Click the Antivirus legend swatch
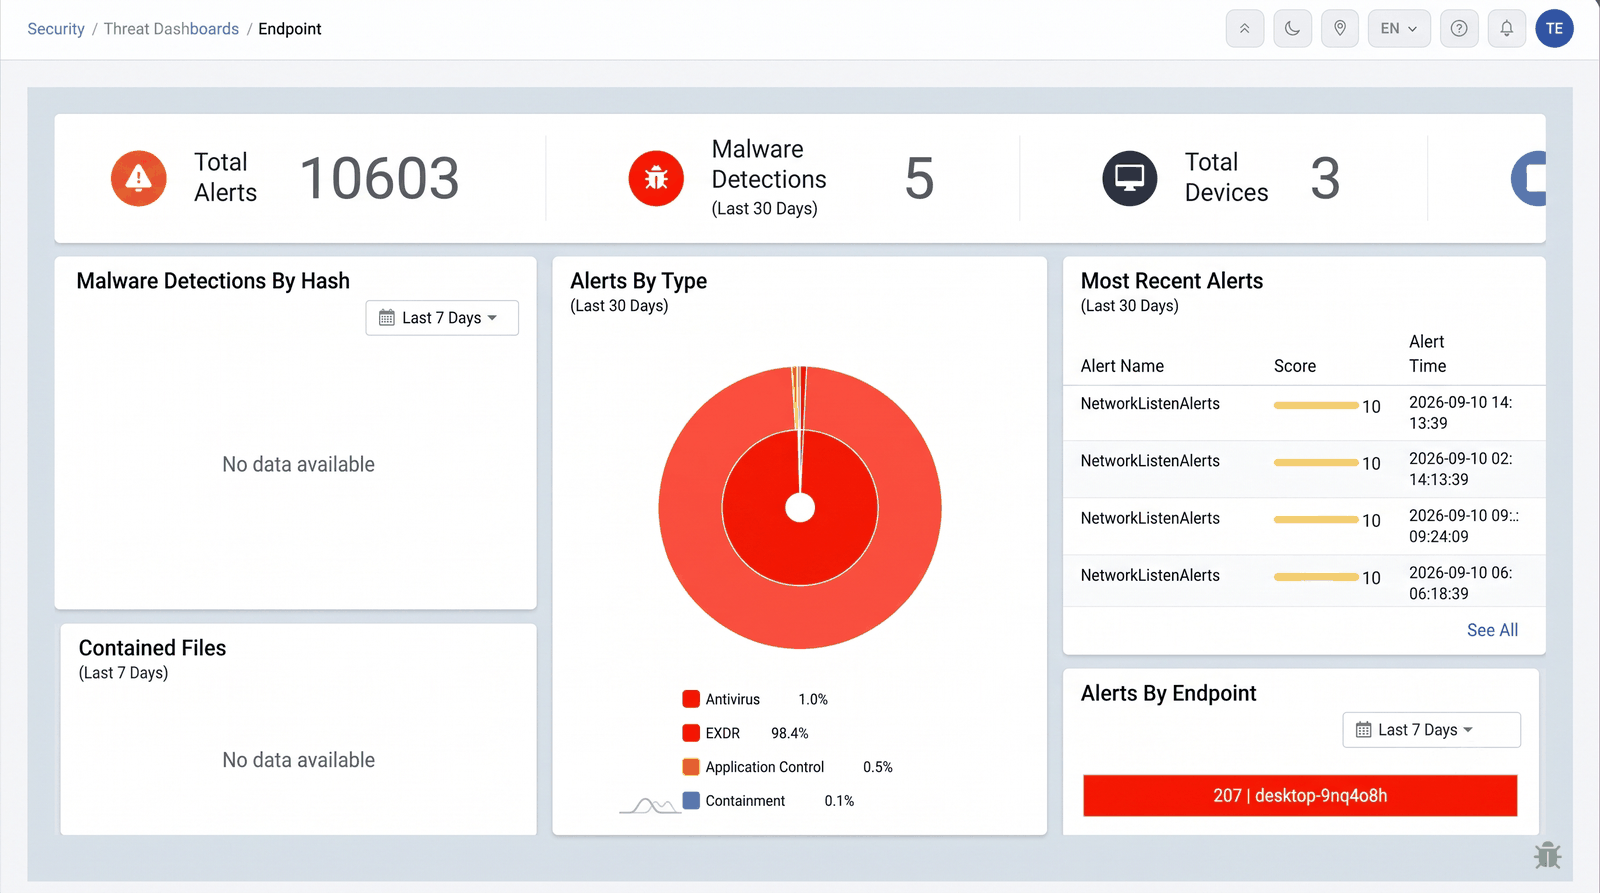The width and height of the screenshot is (1600, 893). point(691,699)
